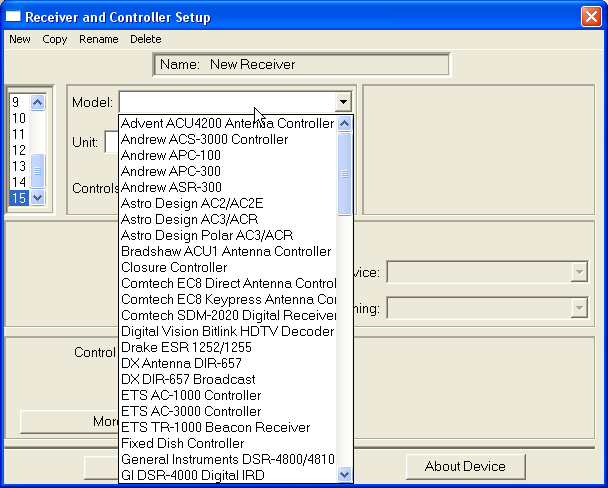Select Andrew ACS-3000 Controller from list
This screenshot has height=488, width=608.
point(204,140)
